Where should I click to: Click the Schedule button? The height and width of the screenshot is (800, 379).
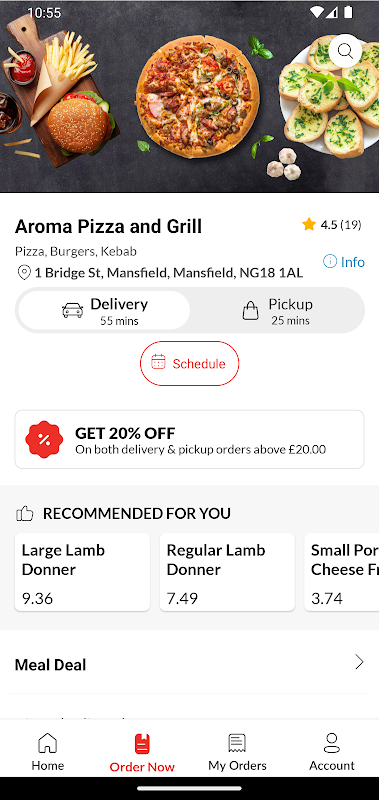click(x=189, y=363)
